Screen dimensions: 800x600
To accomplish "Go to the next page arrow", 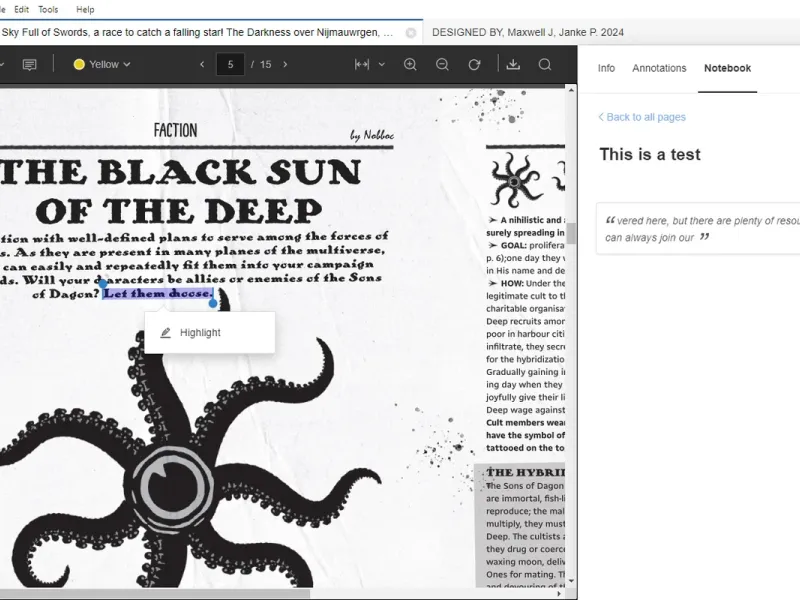I will click(x=285, y=64).
